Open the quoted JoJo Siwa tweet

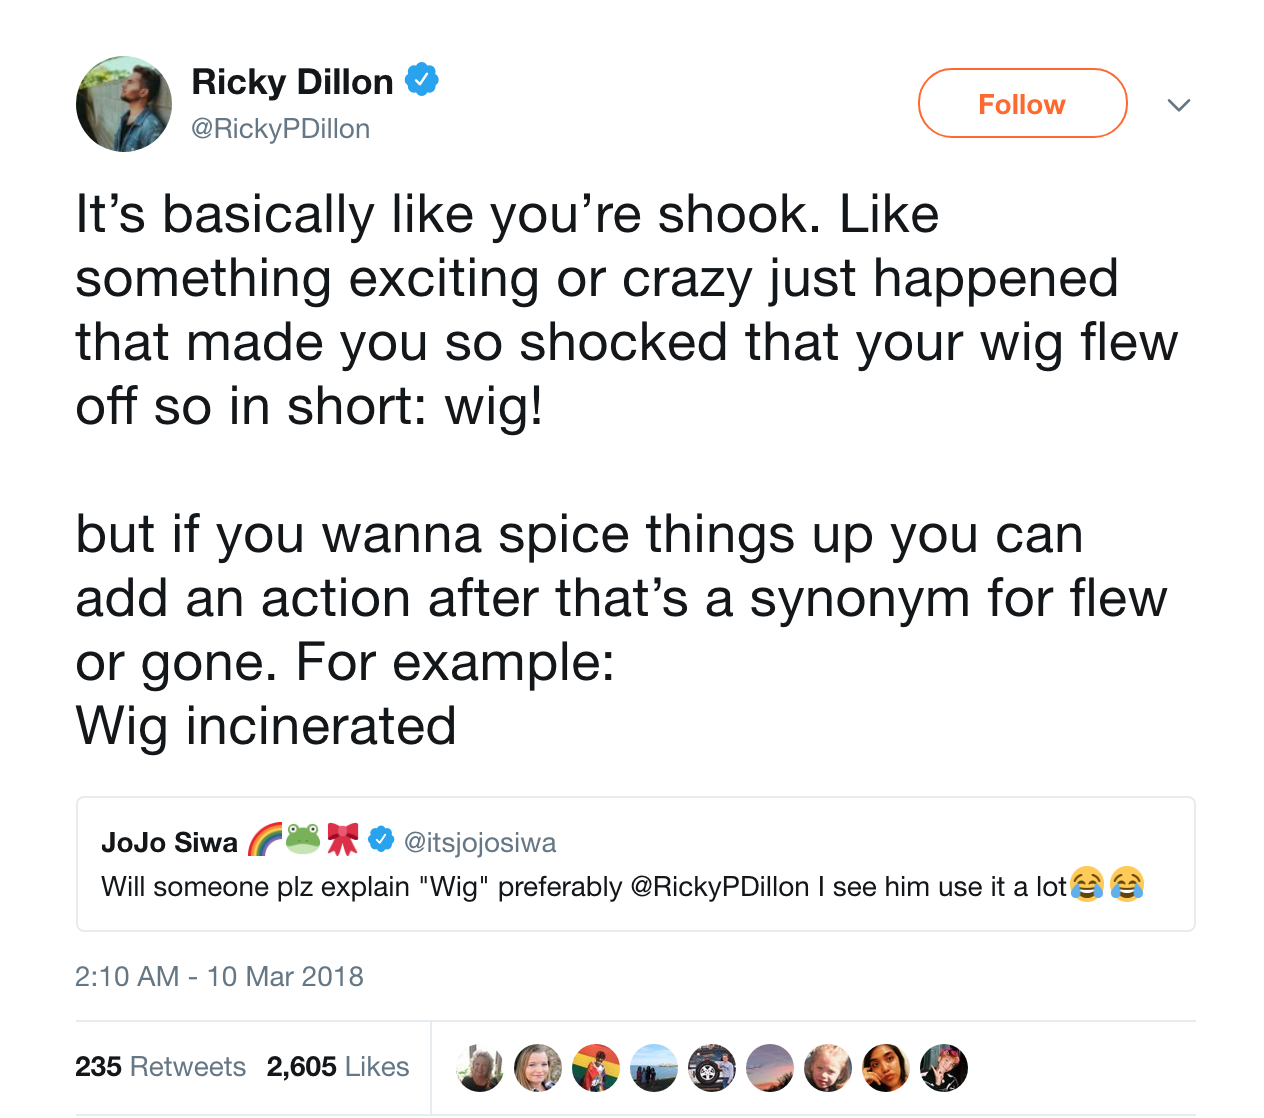click(636, 864)
